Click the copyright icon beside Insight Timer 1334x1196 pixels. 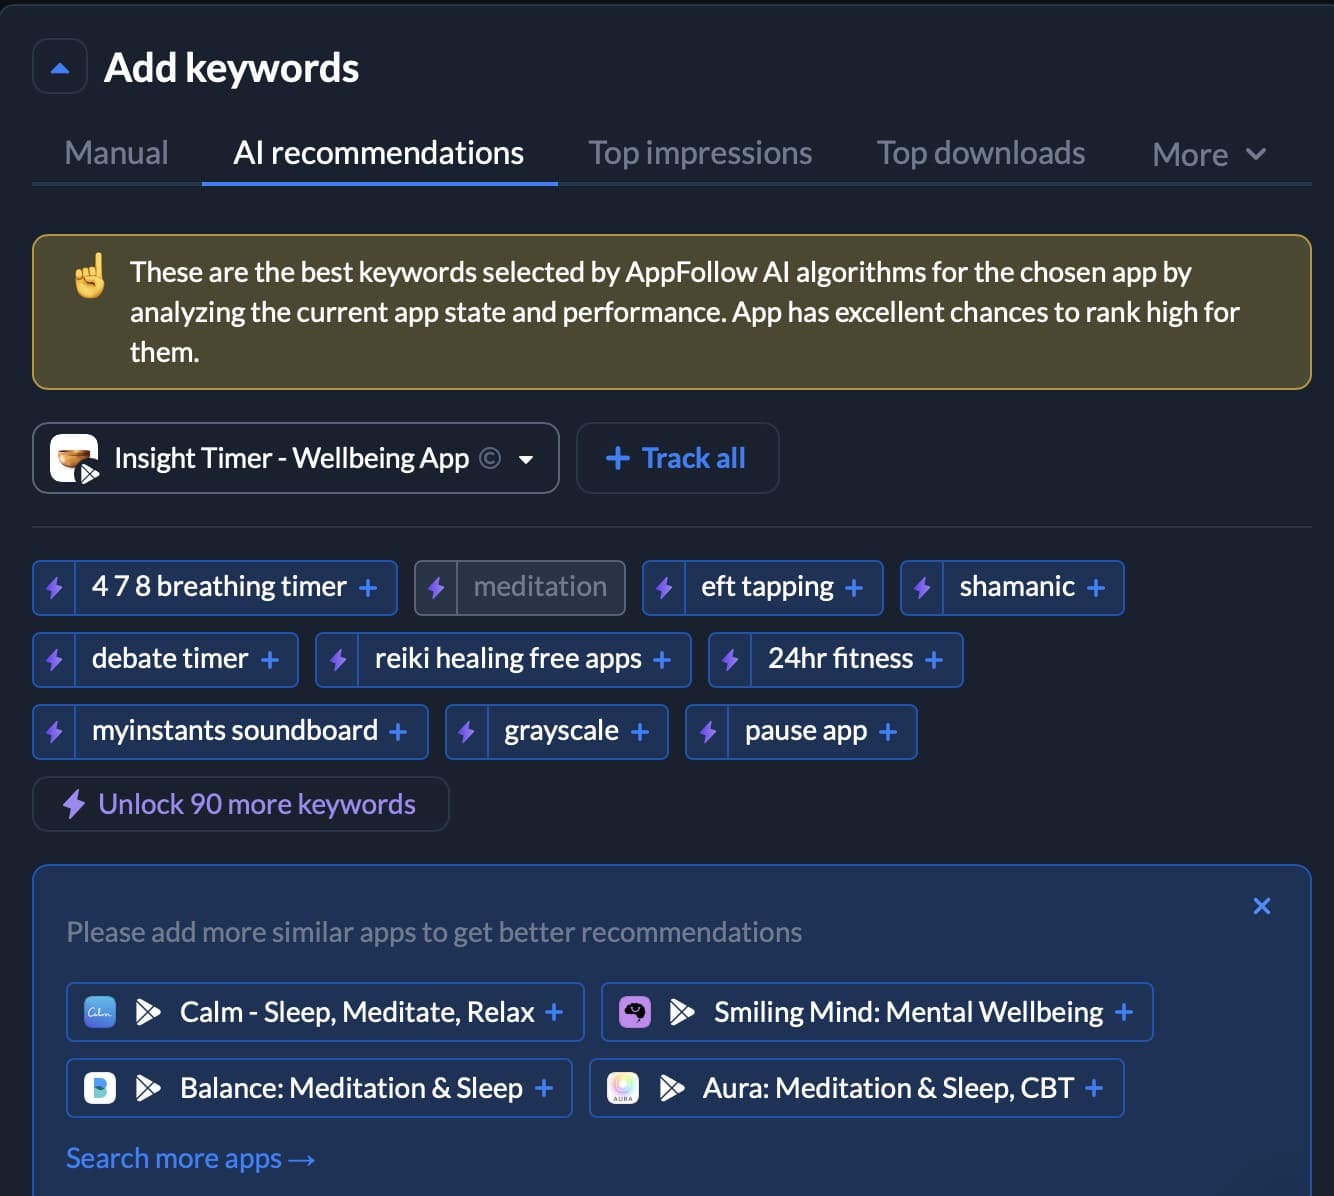490,458
